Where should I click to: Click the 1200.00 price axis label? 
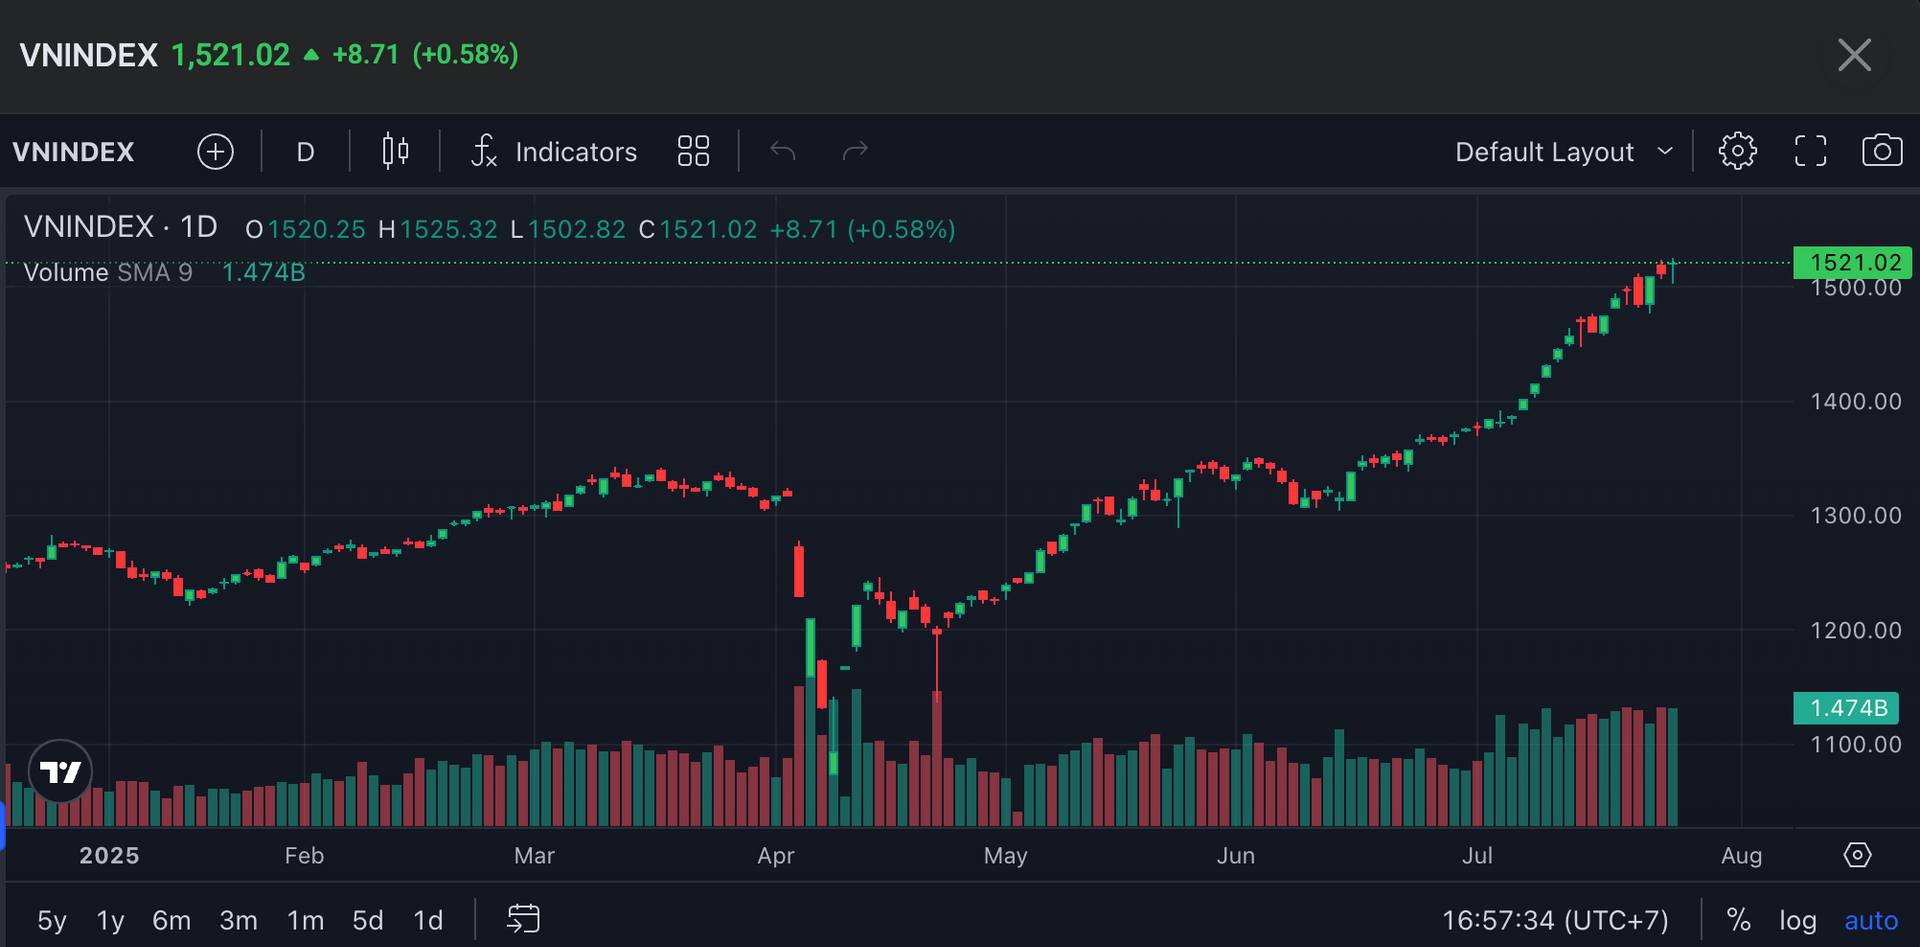click(1856, 630)
